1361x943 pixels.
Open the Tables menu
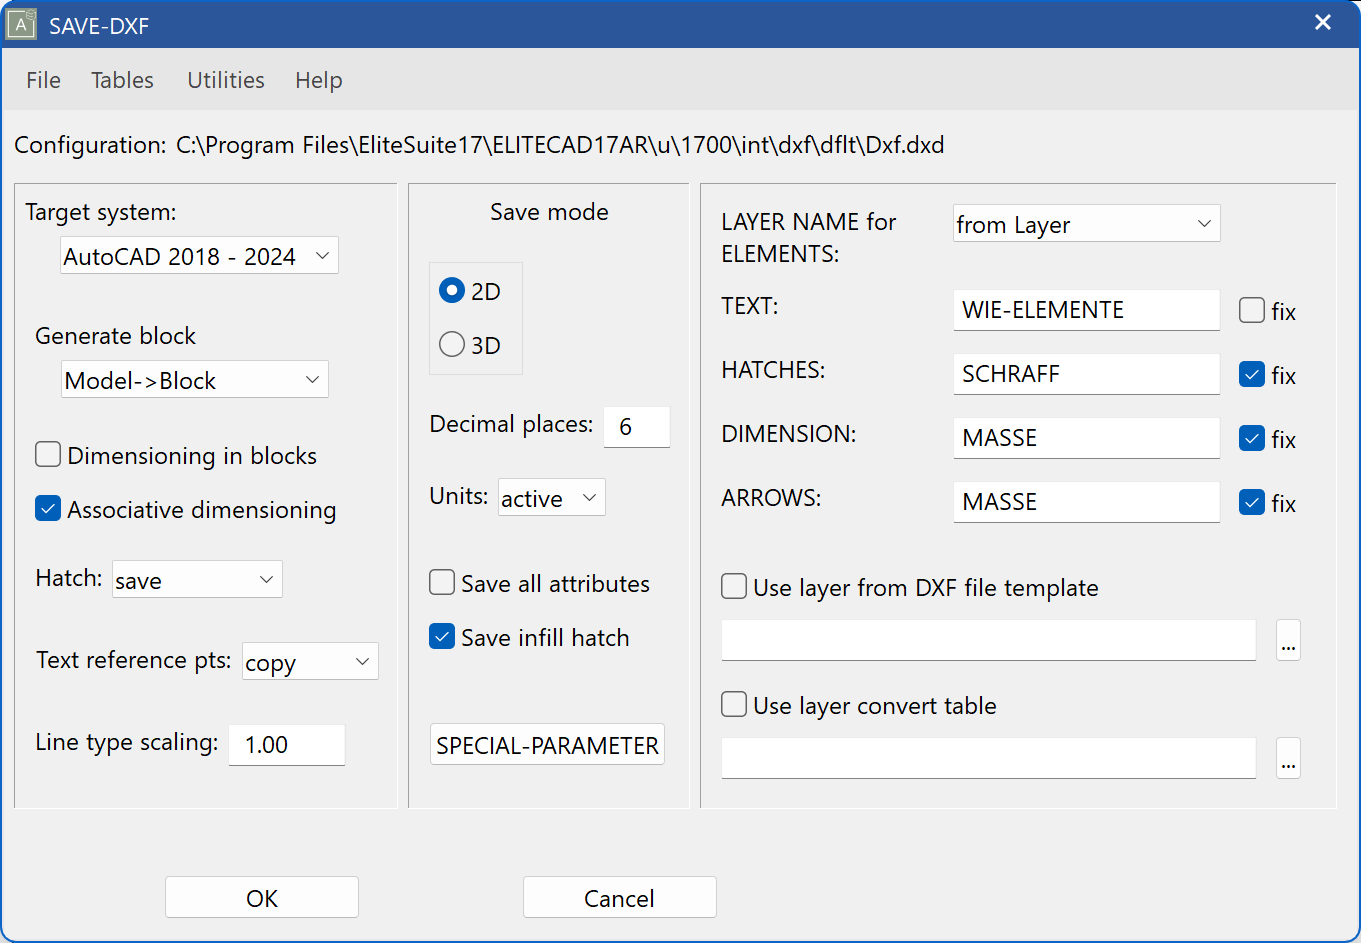(x=121, y=80)
